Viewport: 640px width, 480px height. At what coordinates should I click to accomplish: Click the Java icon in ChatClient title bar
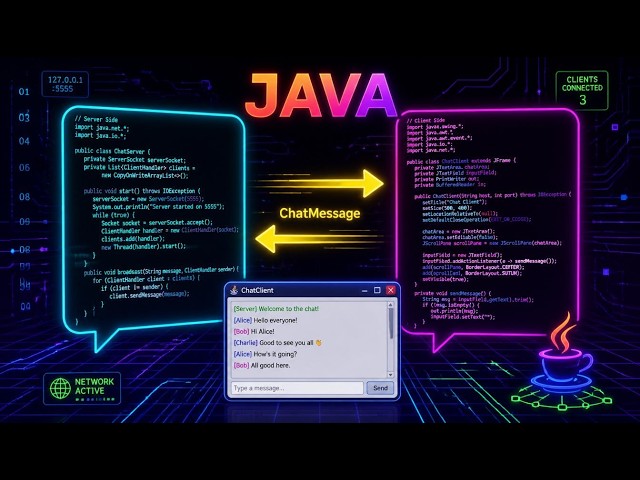pyautogui.click(x=234, y=290)
